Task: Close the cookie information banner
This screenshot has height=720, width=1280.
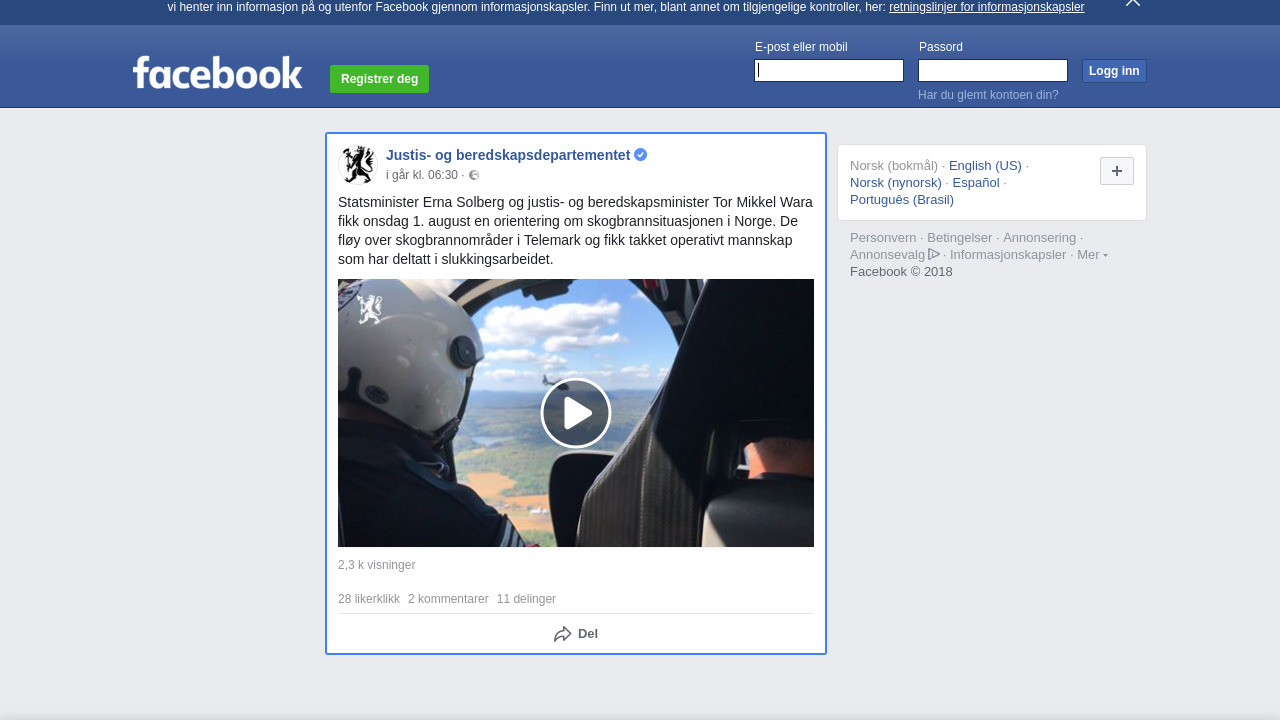Action: point(1132,3)
